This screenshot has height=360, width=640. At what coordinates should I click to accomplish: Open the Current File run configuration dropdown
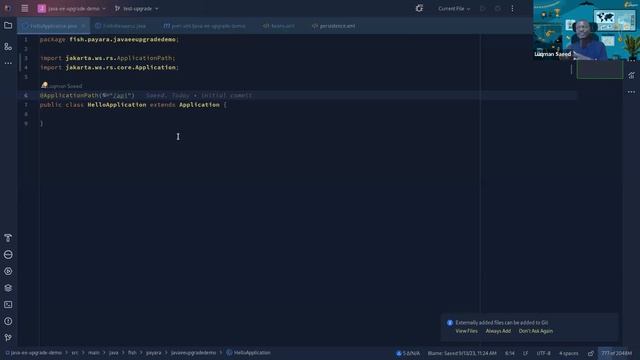pos(454,9)
